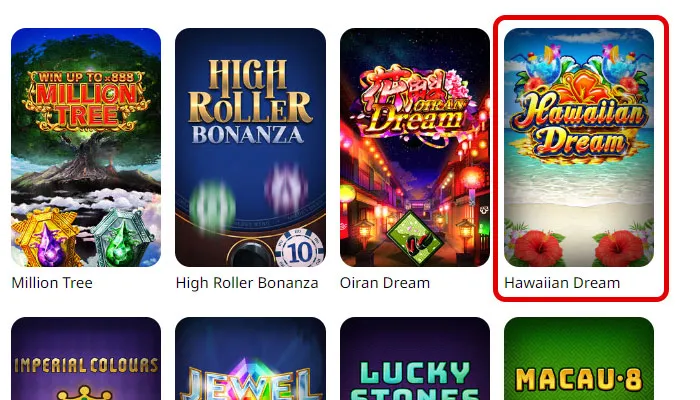This screenshot has width=700, height=400.
Task: Click the Oiran Dream title text
Action: [385, 283]
